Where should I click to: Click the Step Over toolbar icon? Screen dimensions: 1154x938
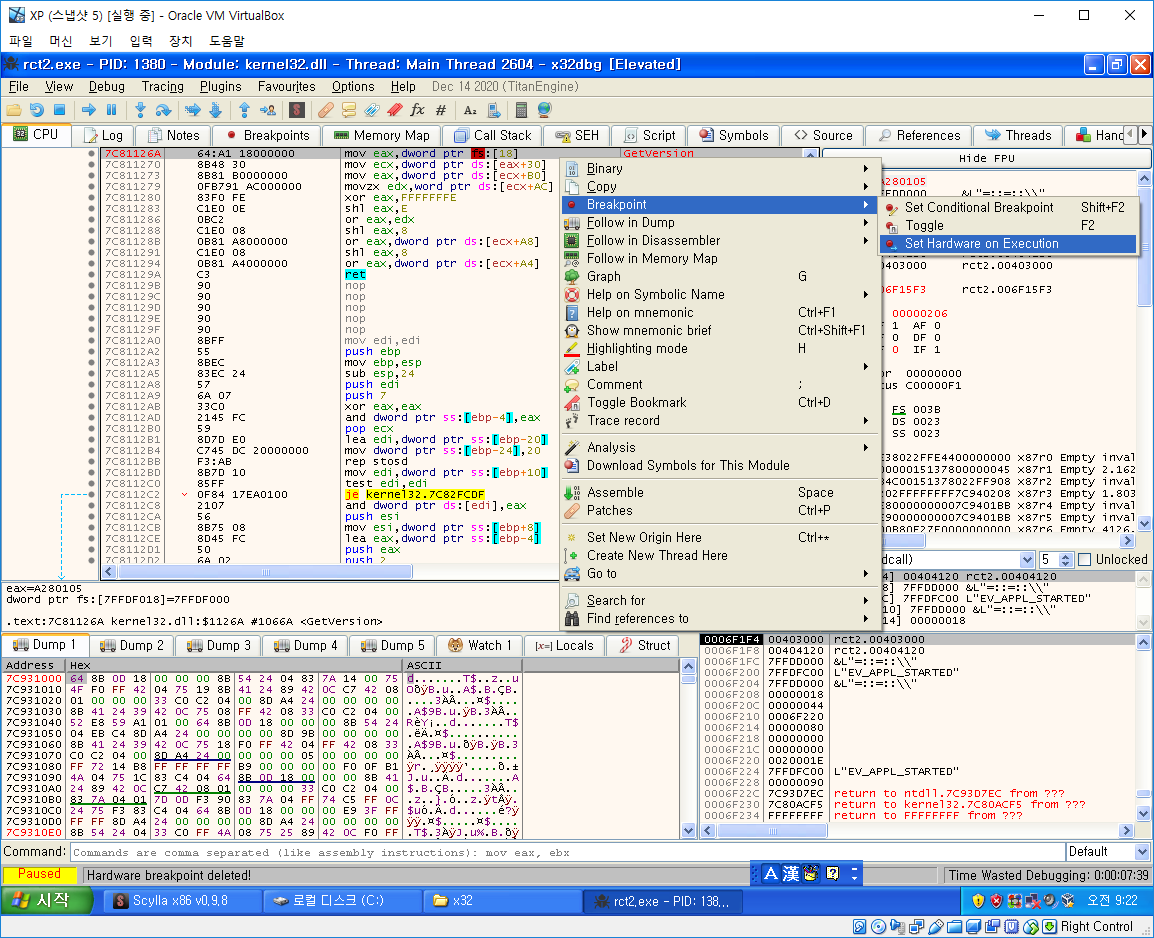tap(163, 110)
